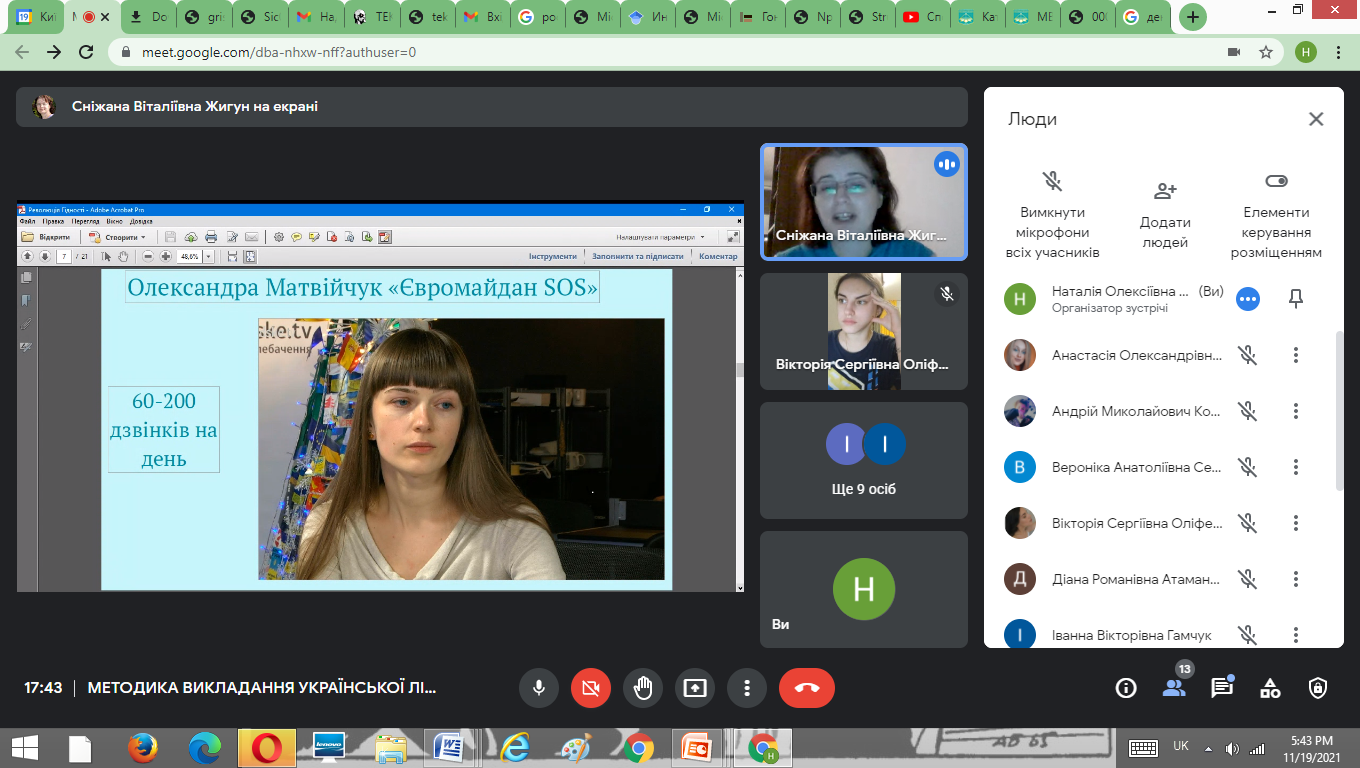1360x768 pixels.
Task: Turn on the camera button
Action: point(591,688)
